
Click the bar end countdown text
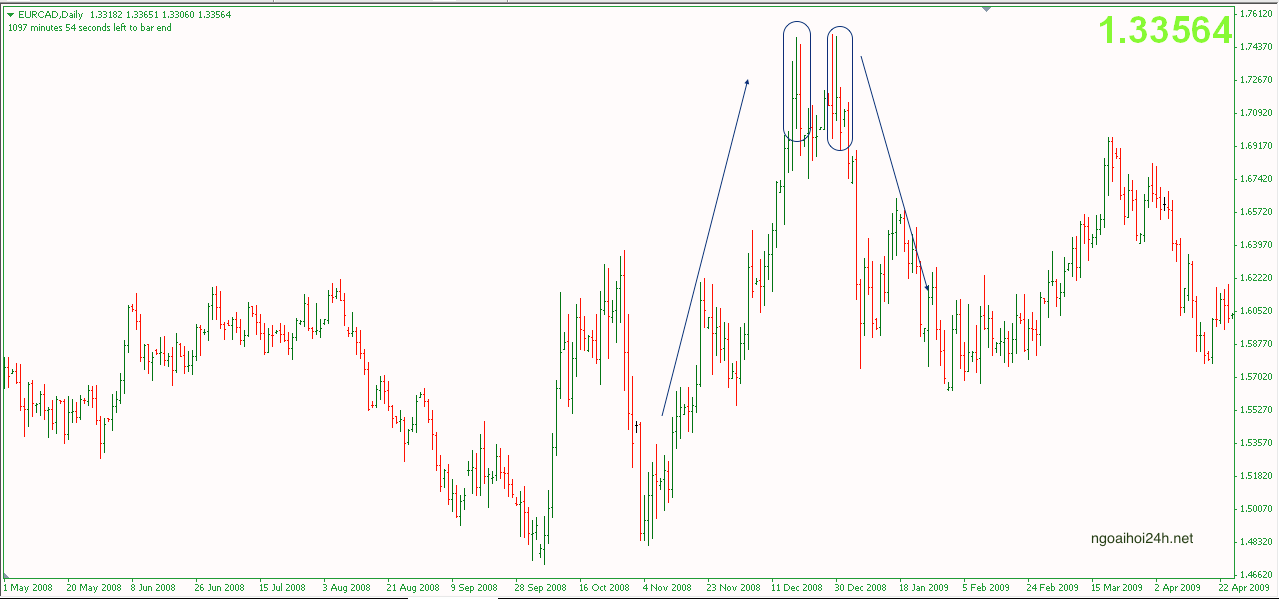[89, 28]
